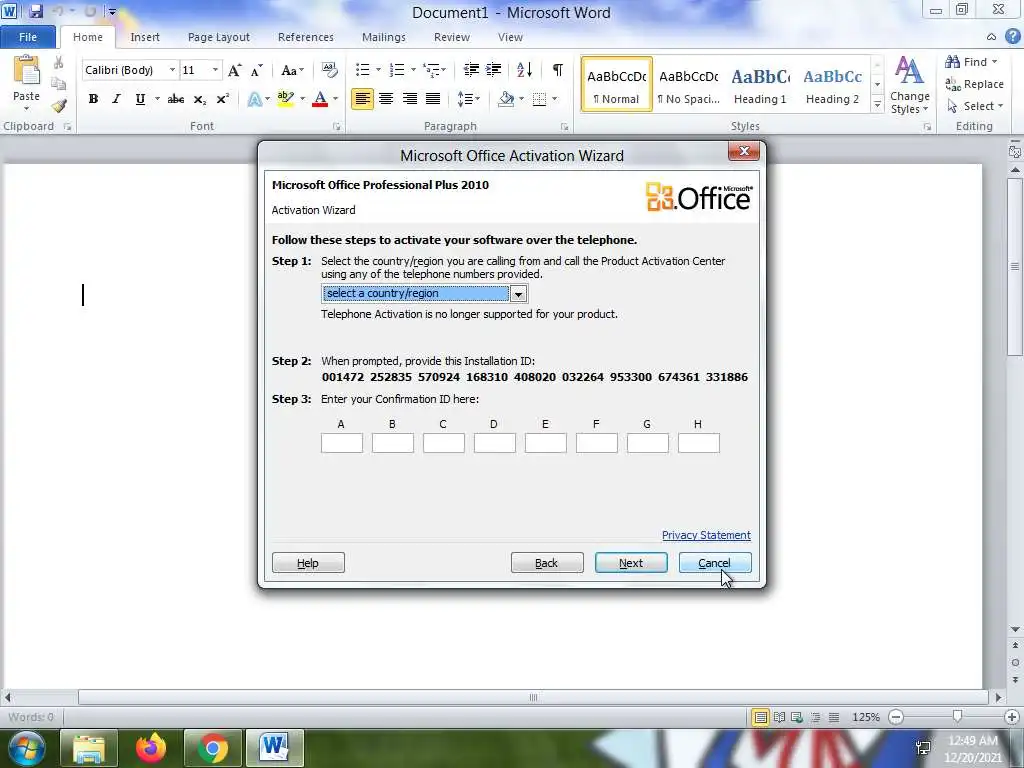Expand the Styles gallery More arrow
The width and height of the screenshot is (1024, 768).
coord(877,104)
